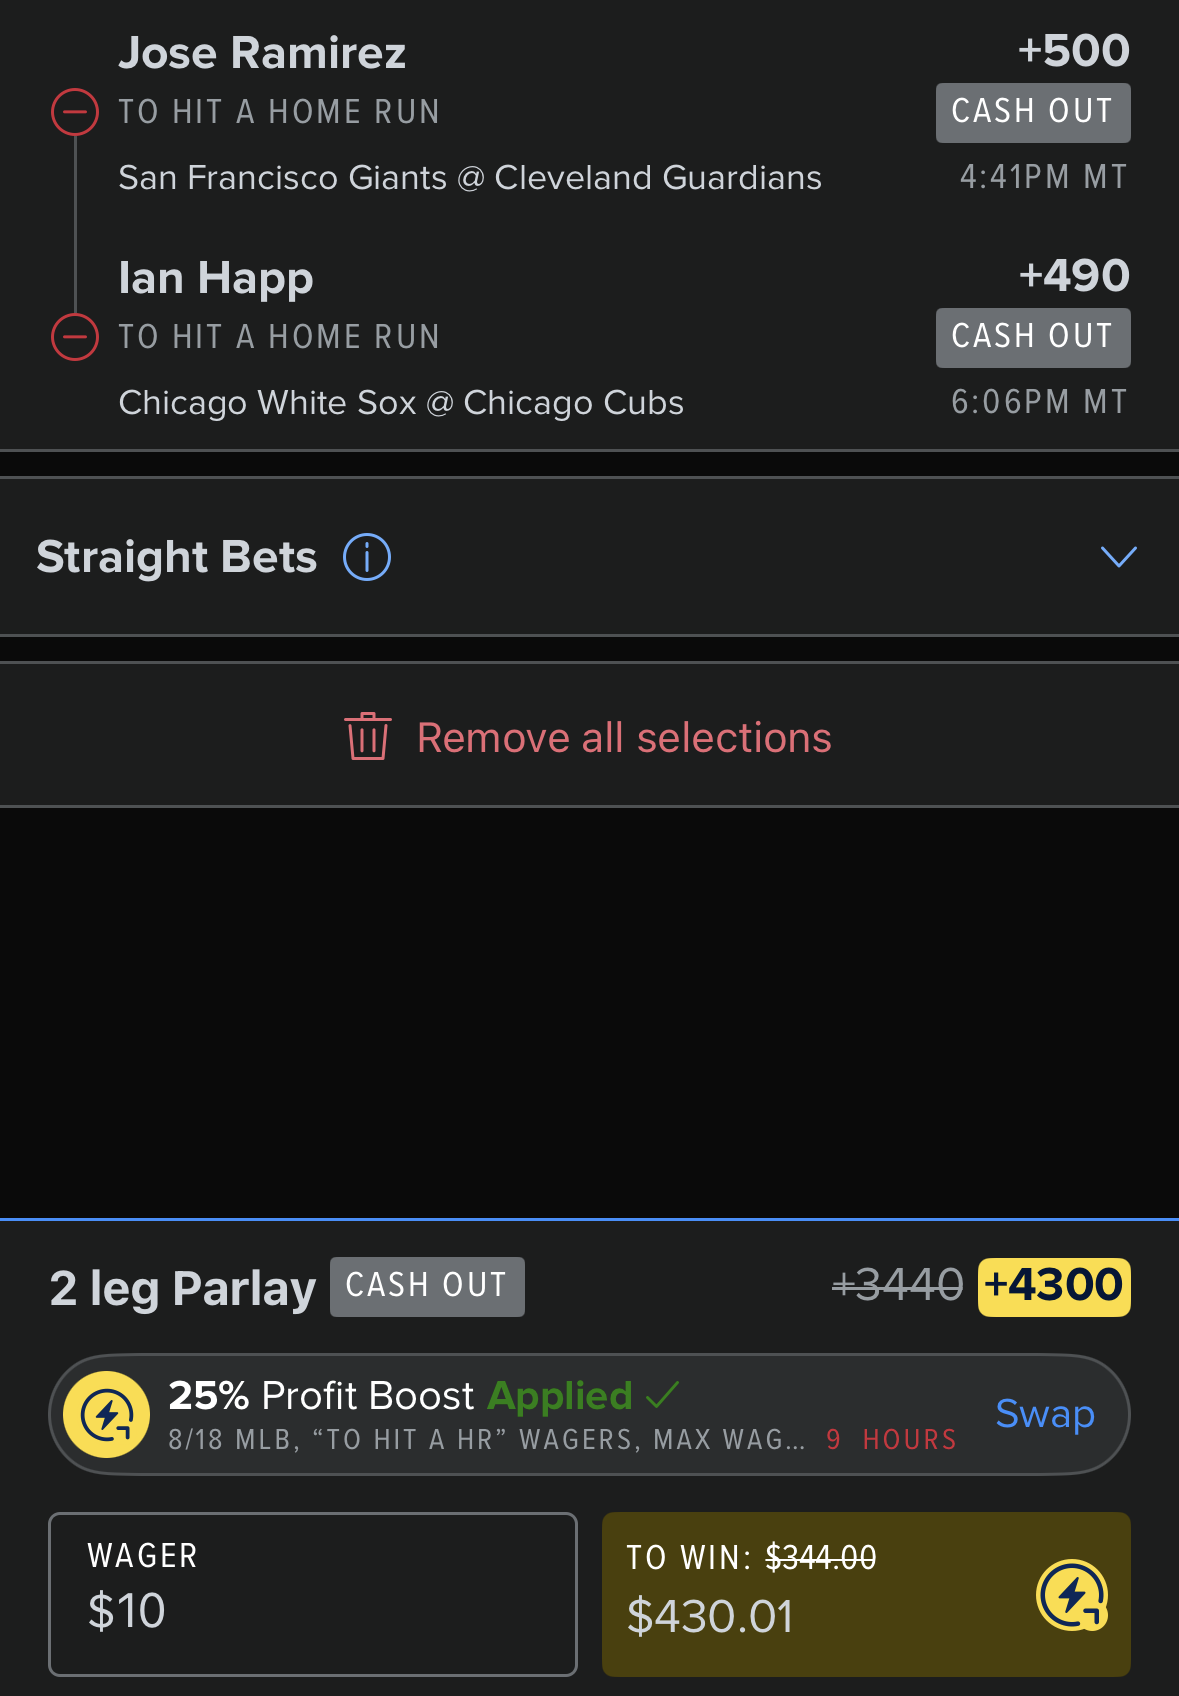
Task: Select the Ian Happ +490 odds
Action: coord(1074,276)
